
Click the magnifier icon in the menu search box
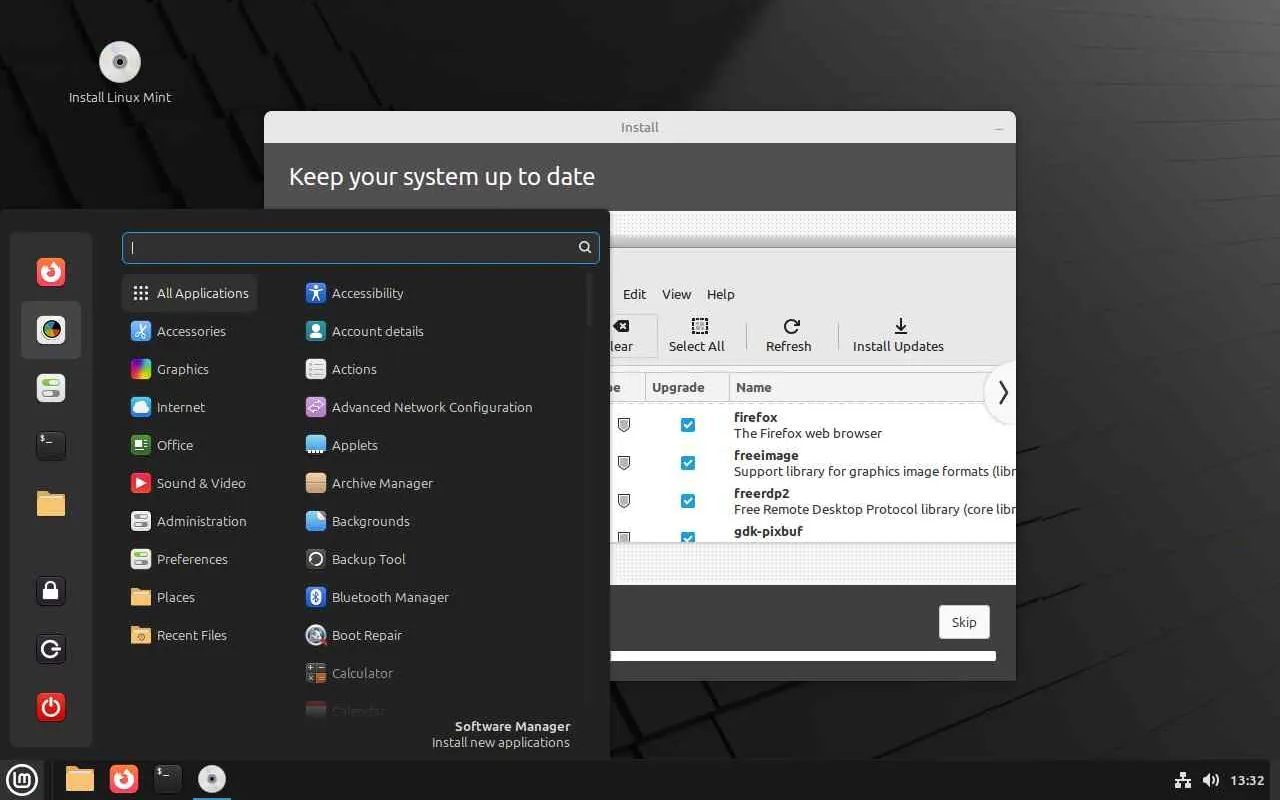click(585, 248)
